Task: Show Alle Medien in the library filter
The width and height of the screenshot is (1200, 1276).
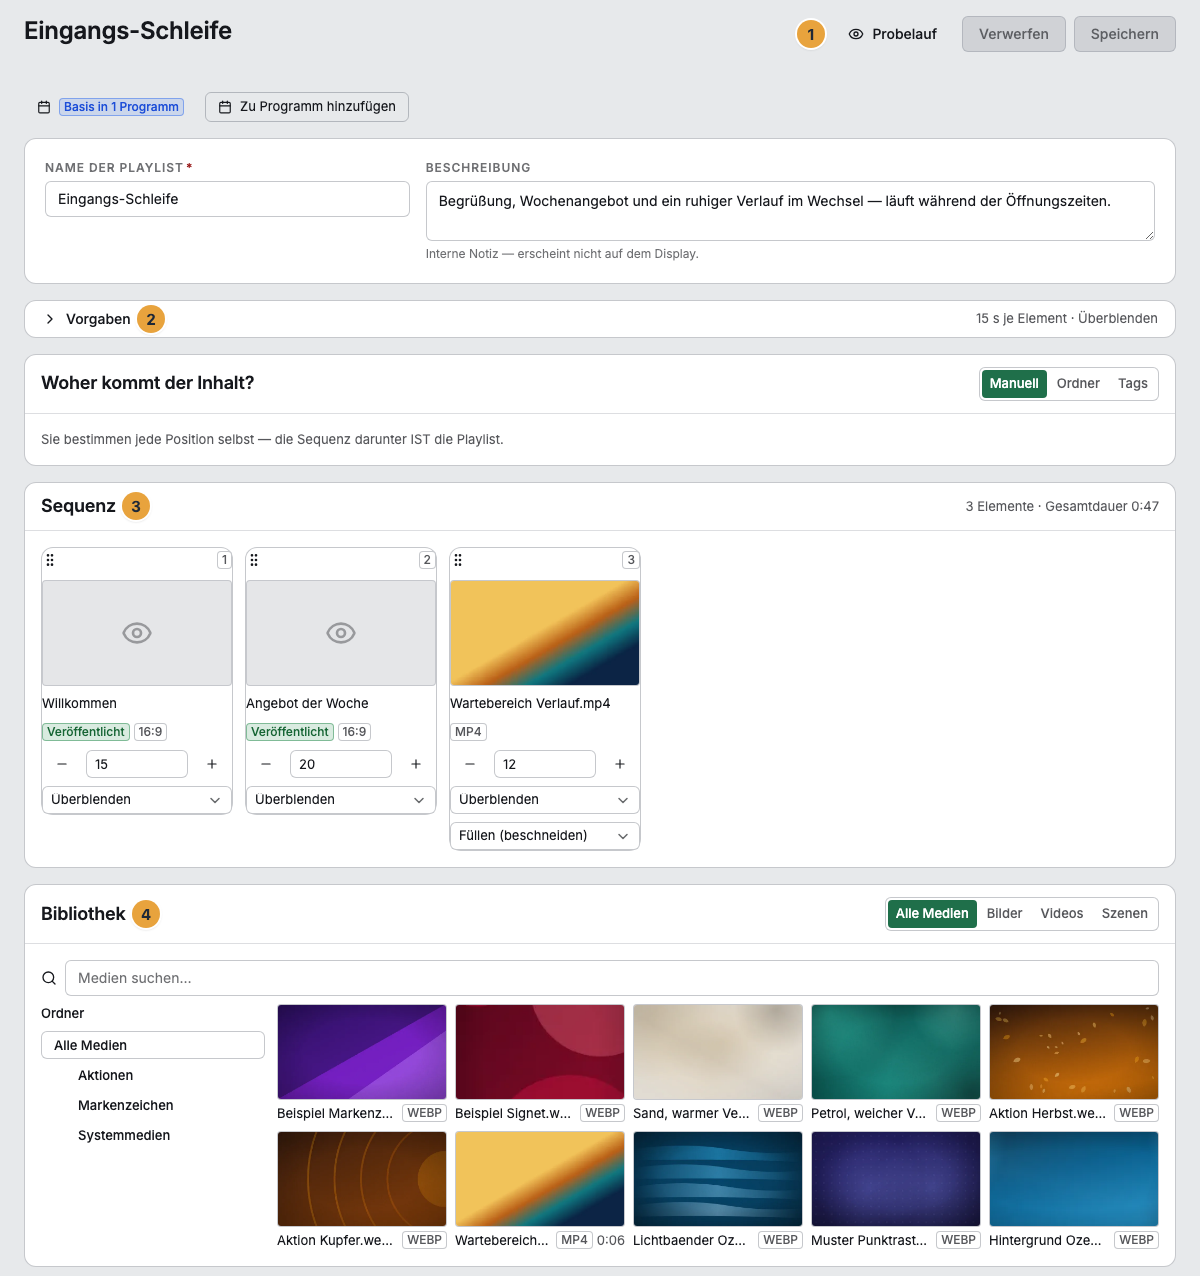Action: [x=932, y=914]
